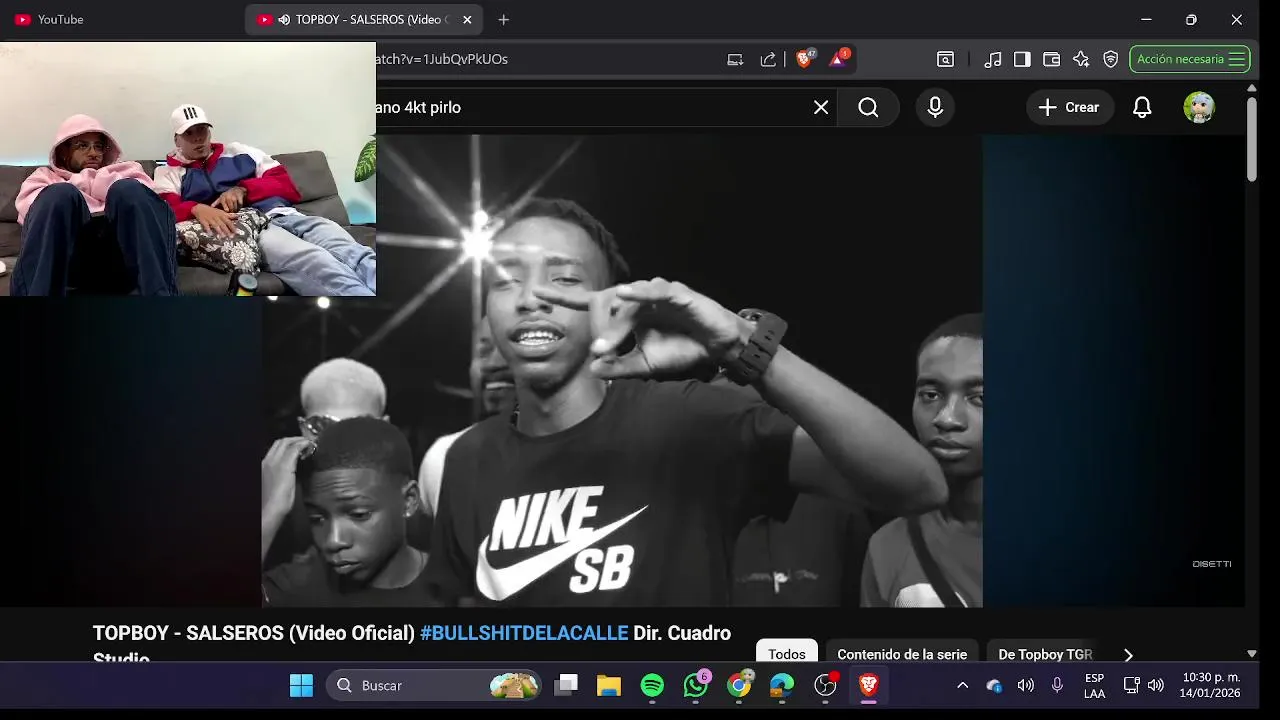Click the page vertical scrollbar thumb
The height and width of the screenshot is (720, 1280).
pos(1252,140)
